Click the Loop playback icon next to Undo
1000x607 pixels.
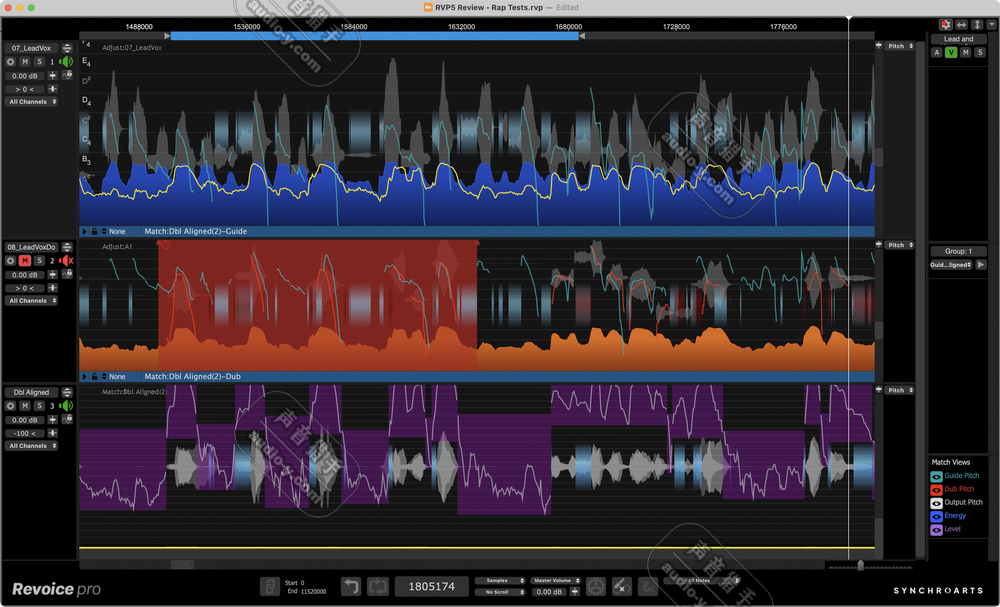click(x=378, y=585)
